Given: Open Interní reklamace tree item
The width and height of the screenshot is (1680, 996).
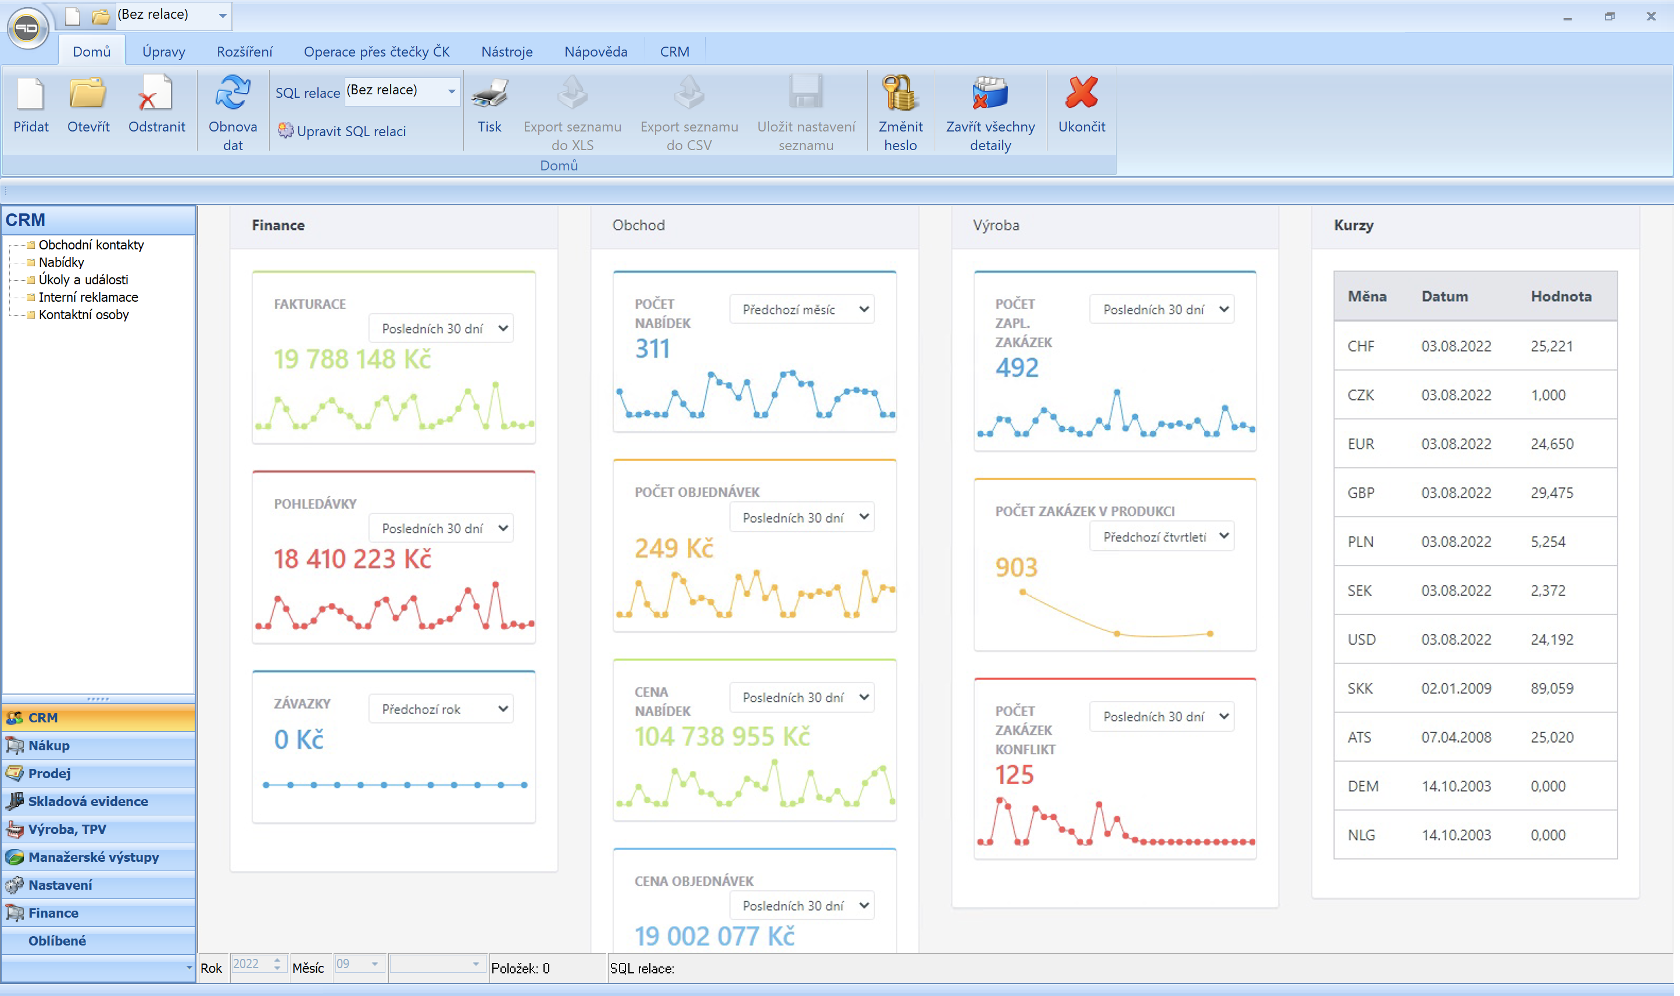Looking at the screenshot, I should [x=88, y=297].
